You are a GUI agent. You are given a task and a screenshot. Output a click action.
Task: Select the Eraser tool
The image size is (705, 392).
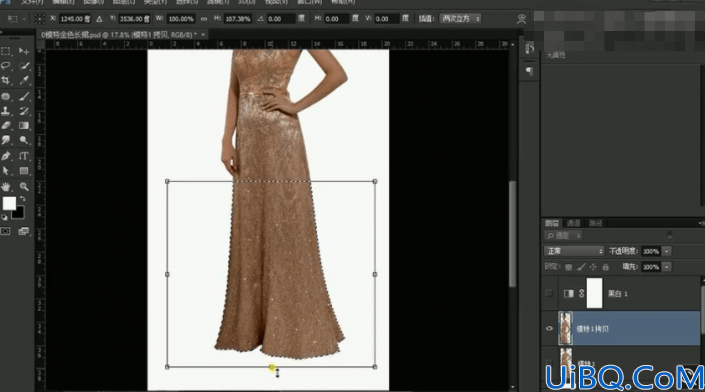pos(6,125)
